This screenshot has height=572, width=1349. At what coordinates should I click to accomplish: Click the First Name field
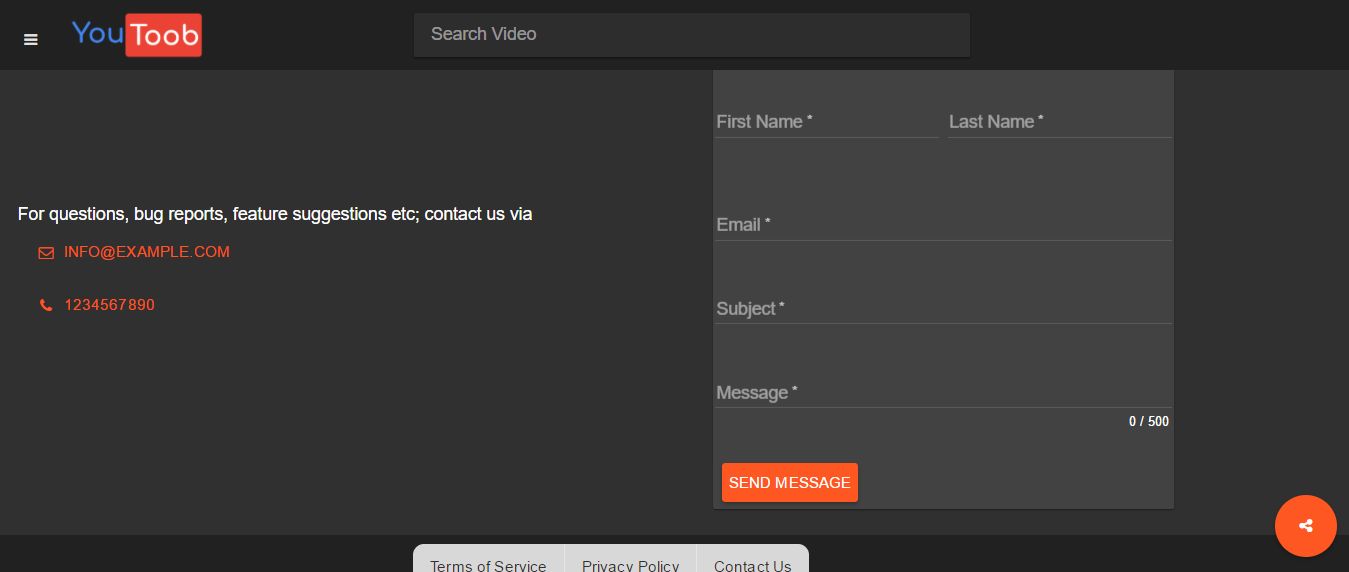tap(826, 122)
